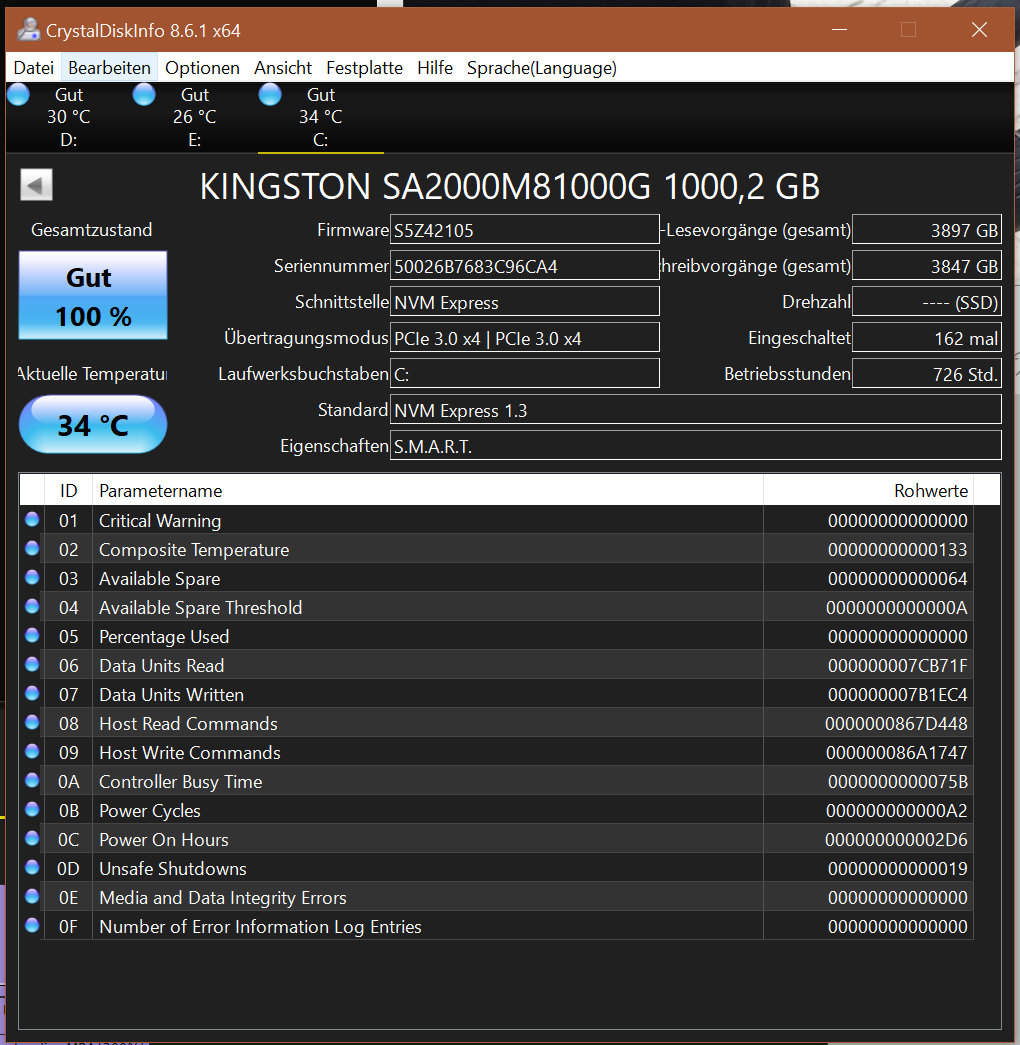Click the previous disk arrow button

pos(36,185)
